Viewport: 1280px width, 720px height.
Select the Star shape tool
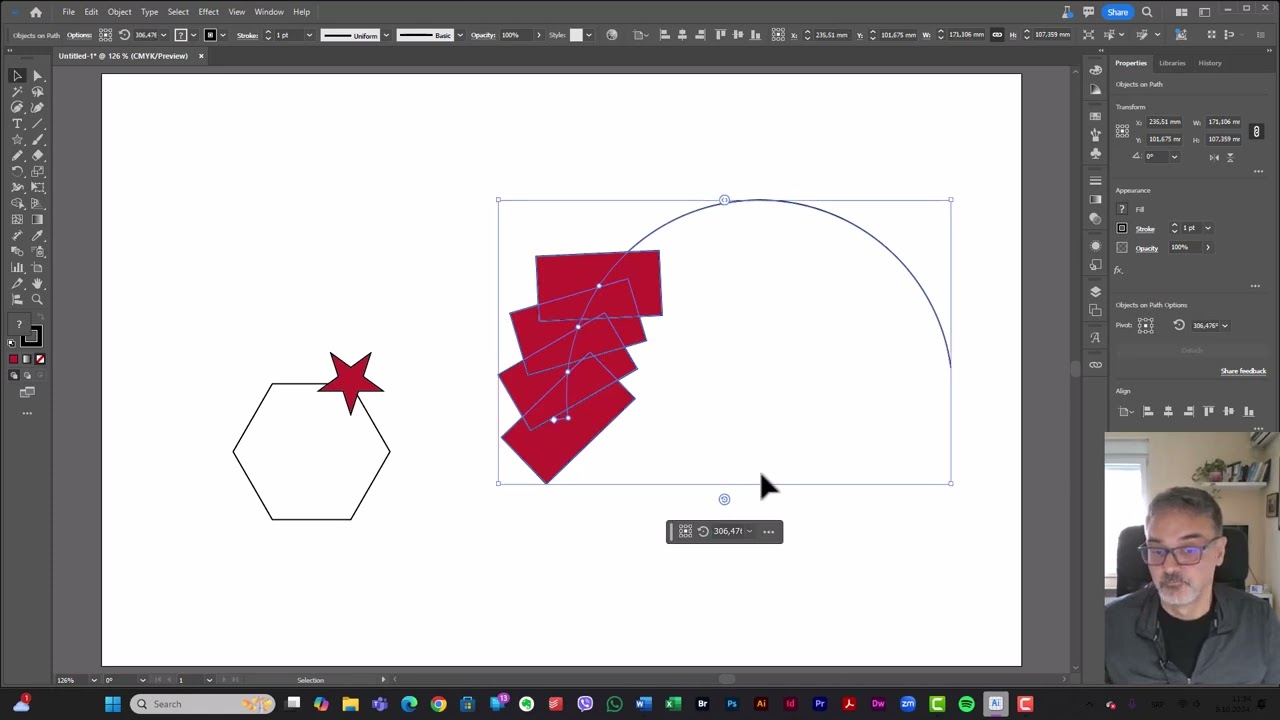point(17,139)
